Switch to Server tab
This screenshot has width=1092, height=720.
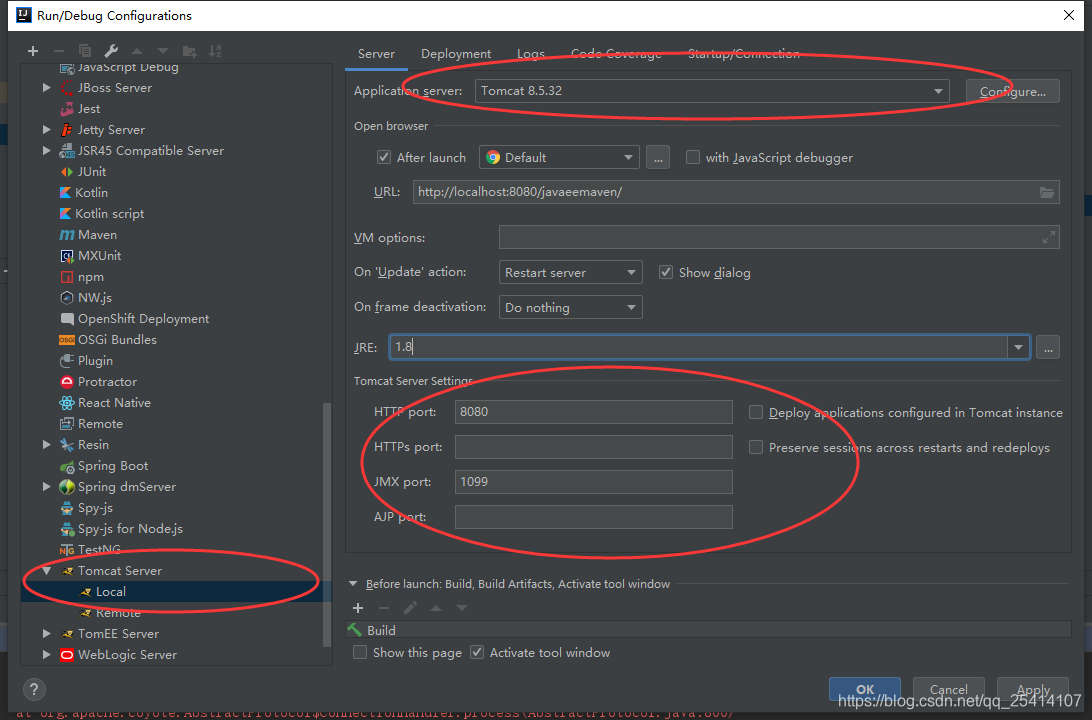tap(376, 54)
